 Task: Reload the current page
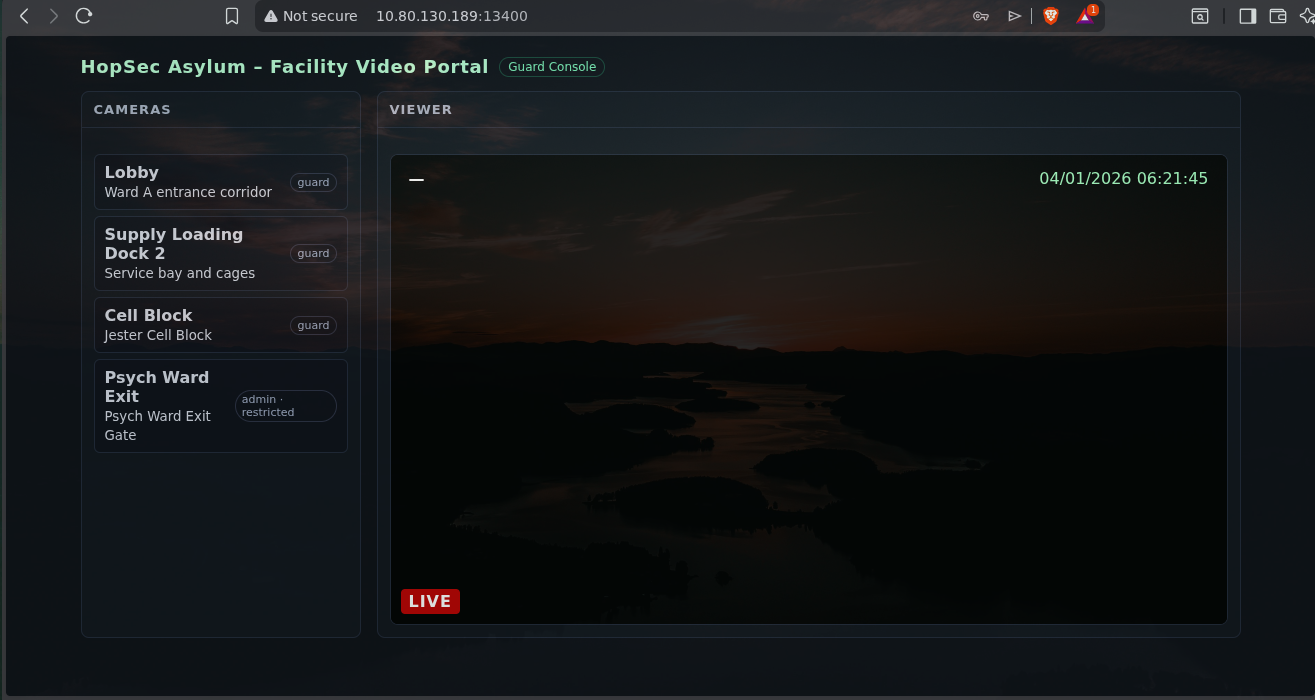[x=84, y=16]
